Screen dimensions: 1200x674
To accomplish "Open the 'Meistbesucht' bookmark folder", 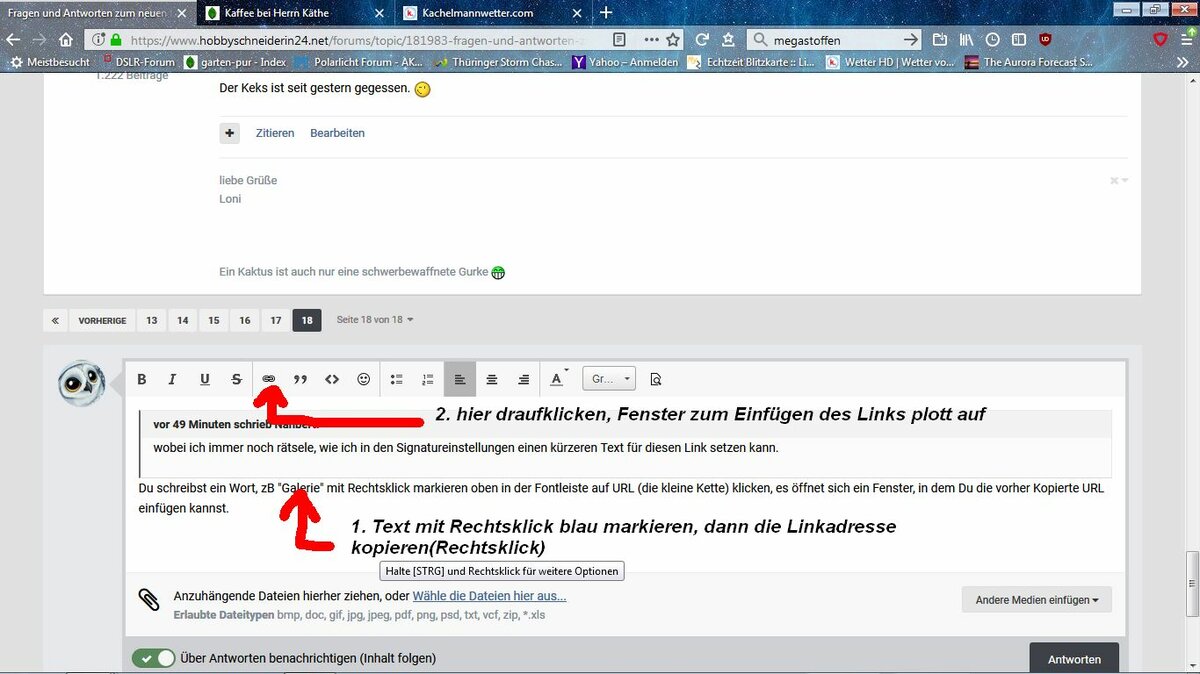I will coord(49,62).
